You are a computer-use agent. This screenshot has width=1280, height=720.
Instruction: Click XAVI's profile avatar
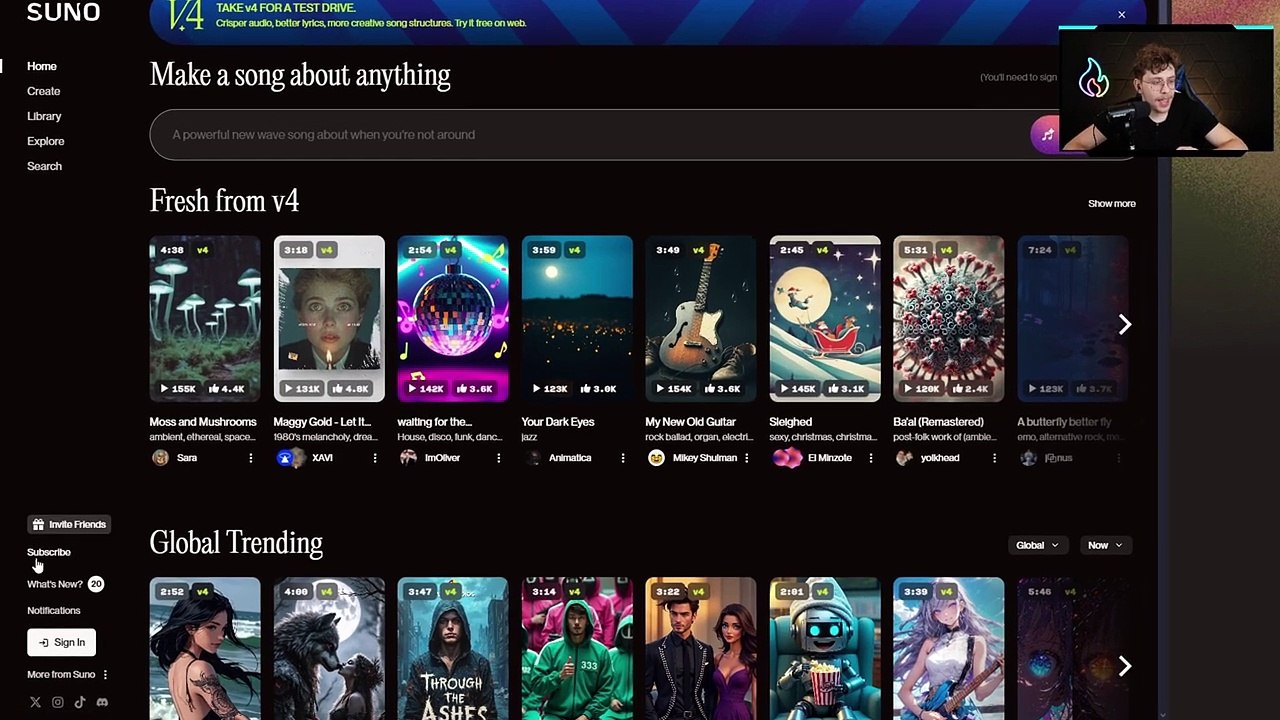tap(285, 458)
